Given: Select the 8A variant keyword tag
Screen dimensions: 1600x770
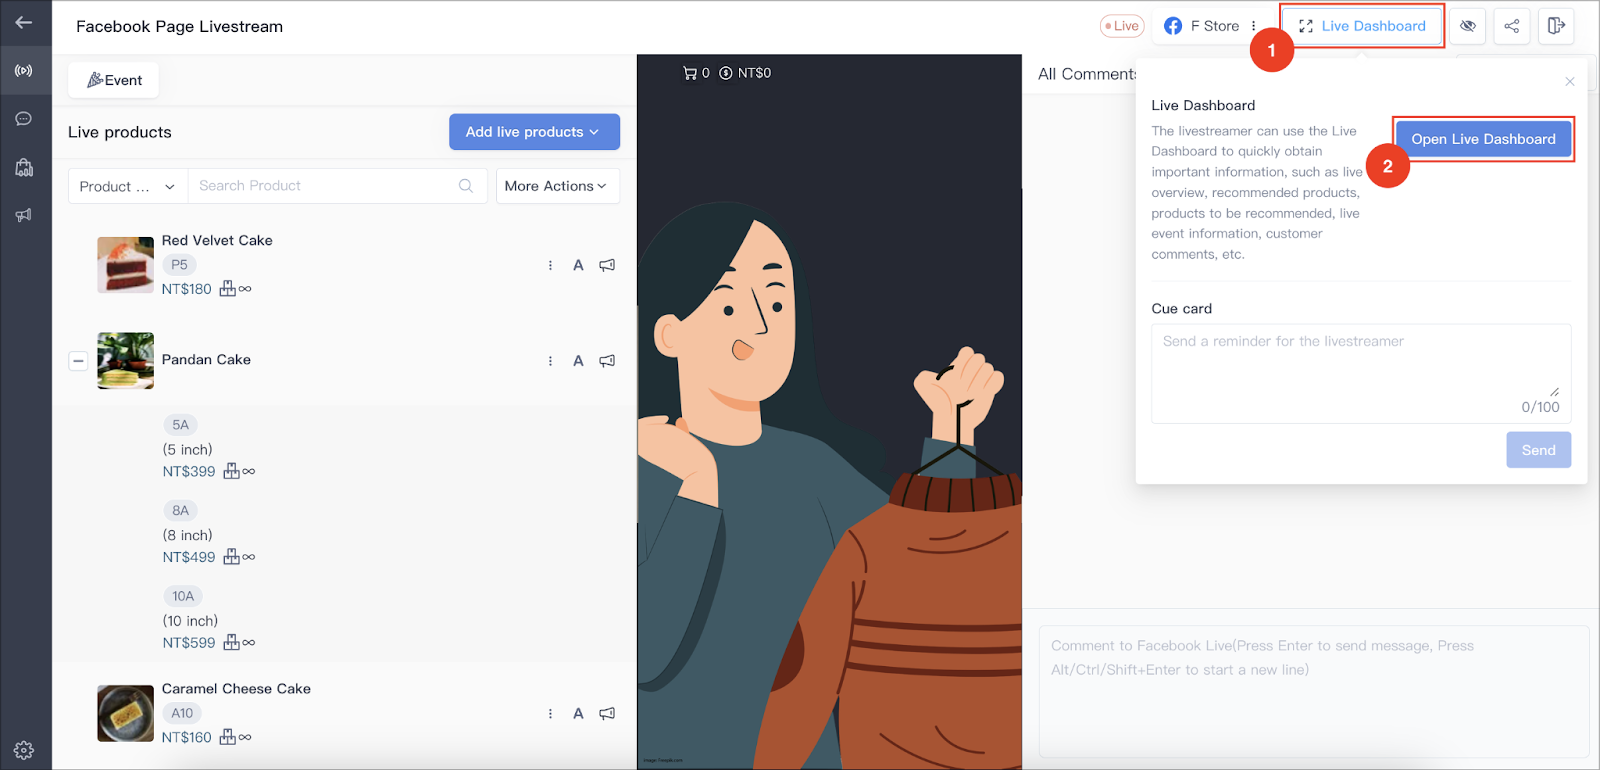Looking at the screenshot, I should 180,510.
